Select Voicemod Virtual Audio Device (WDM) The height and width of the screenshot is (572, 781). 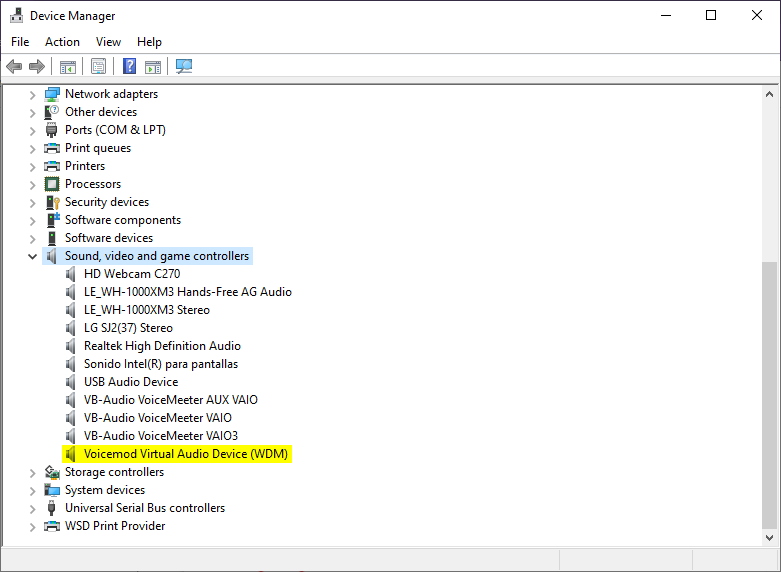[185, 454]
